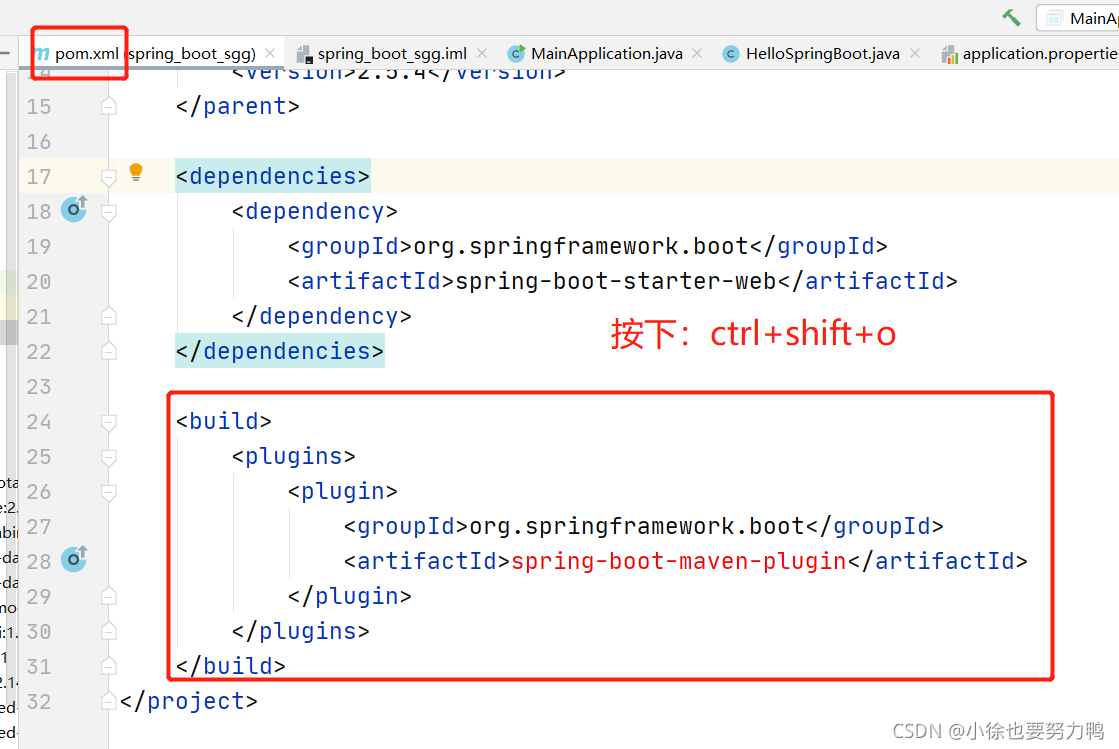Close the MainApplication.java tab

pos(697,53)
